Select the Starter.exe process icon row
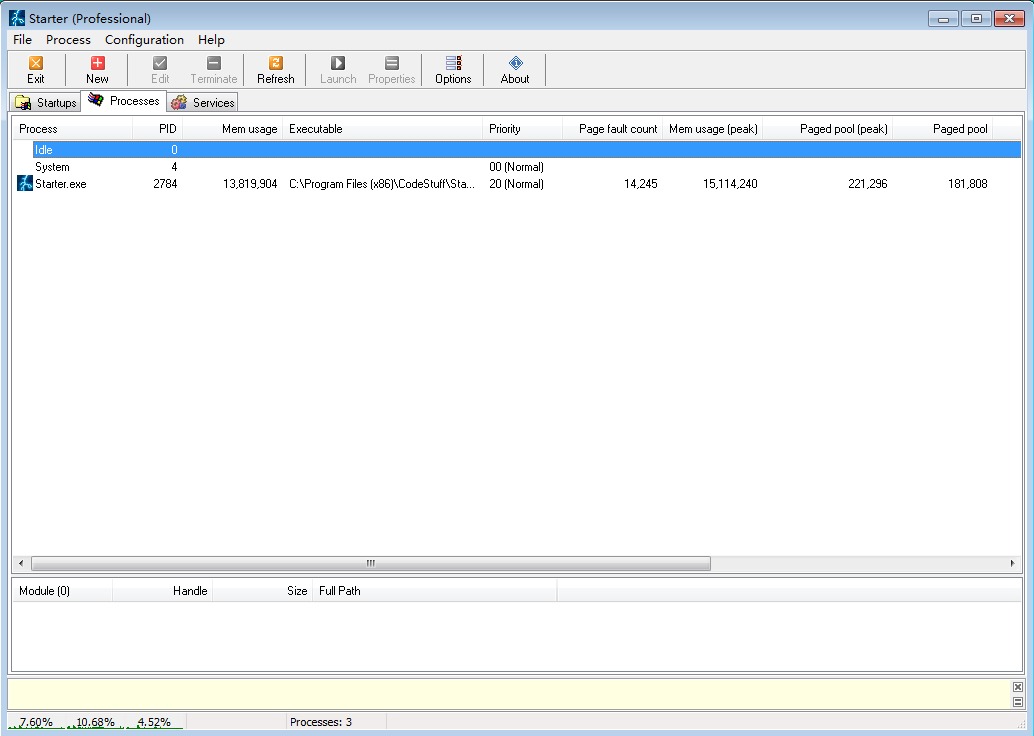The image size is (1034, 736). click(26, 184)
